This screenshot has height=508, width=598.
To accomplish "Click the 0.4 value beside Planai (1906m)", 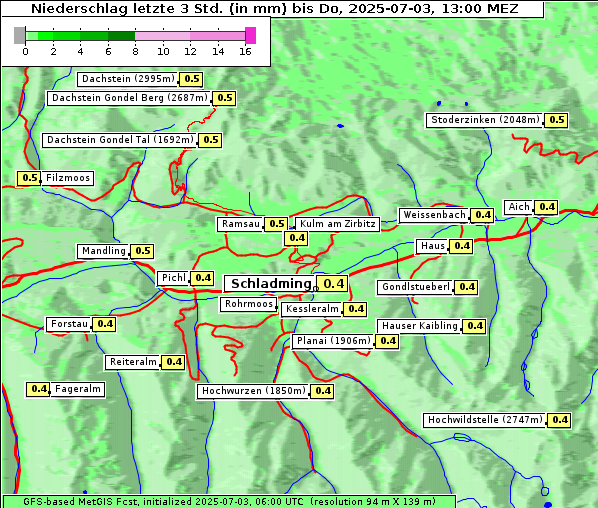I will click(x=387, y=341).
